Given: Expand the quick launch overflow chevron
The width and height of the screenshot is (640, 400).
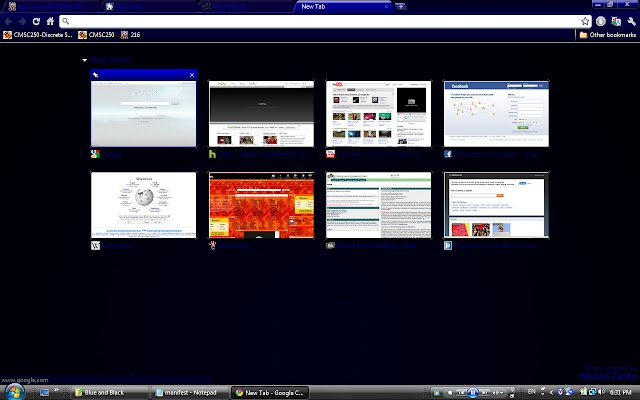Looking at the screenshot, I should point(56,391).
